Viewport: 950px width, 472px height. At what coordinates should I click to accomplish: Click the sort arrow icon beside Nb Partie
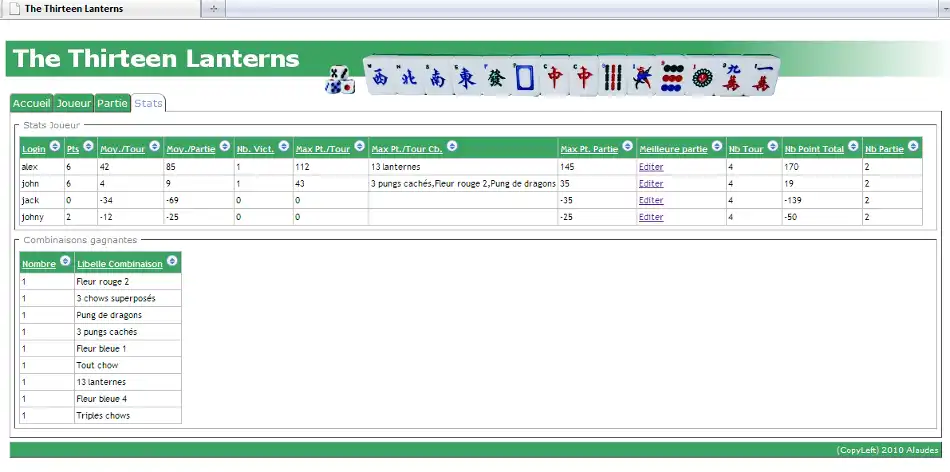coord(913,146)
